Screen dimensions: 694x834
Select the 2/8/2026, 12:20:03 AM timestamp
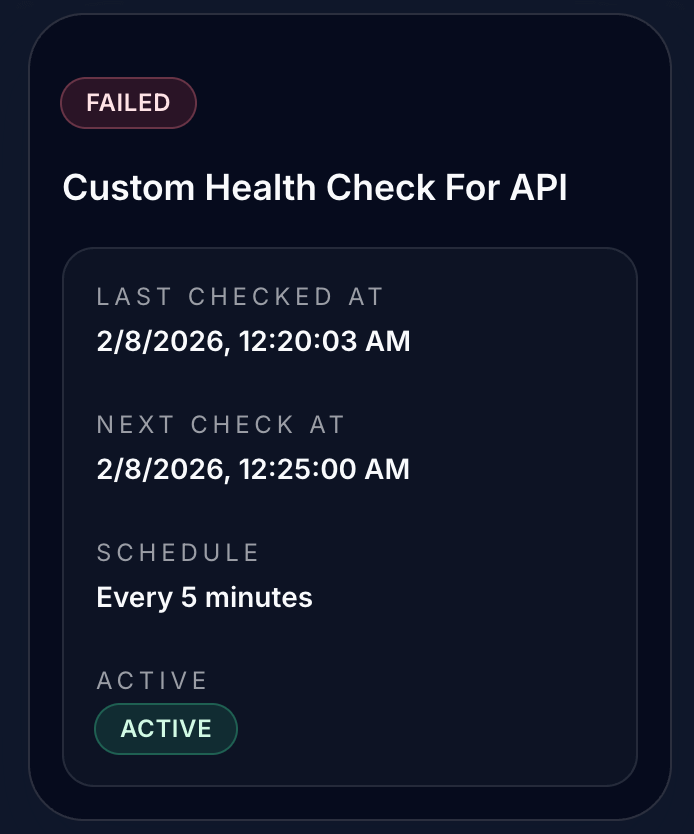(x=253, y=341)
